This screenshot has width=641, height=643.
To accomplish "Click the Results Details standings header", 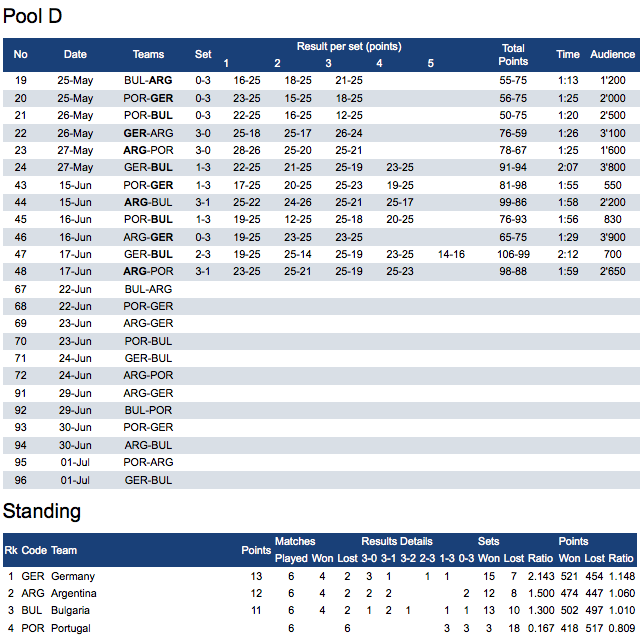I will 397,542.
